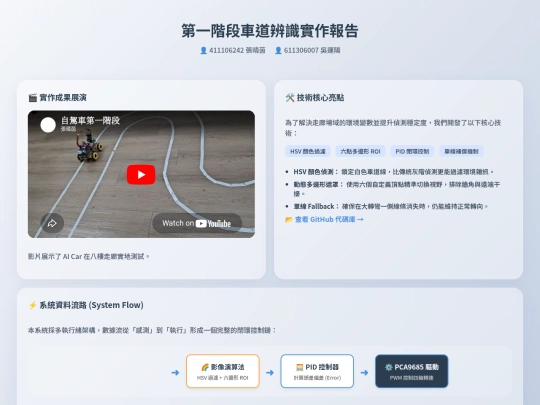540x405 pixels.
Task: Open the video title 自駕車第一階段
Action: pos(90,121)
